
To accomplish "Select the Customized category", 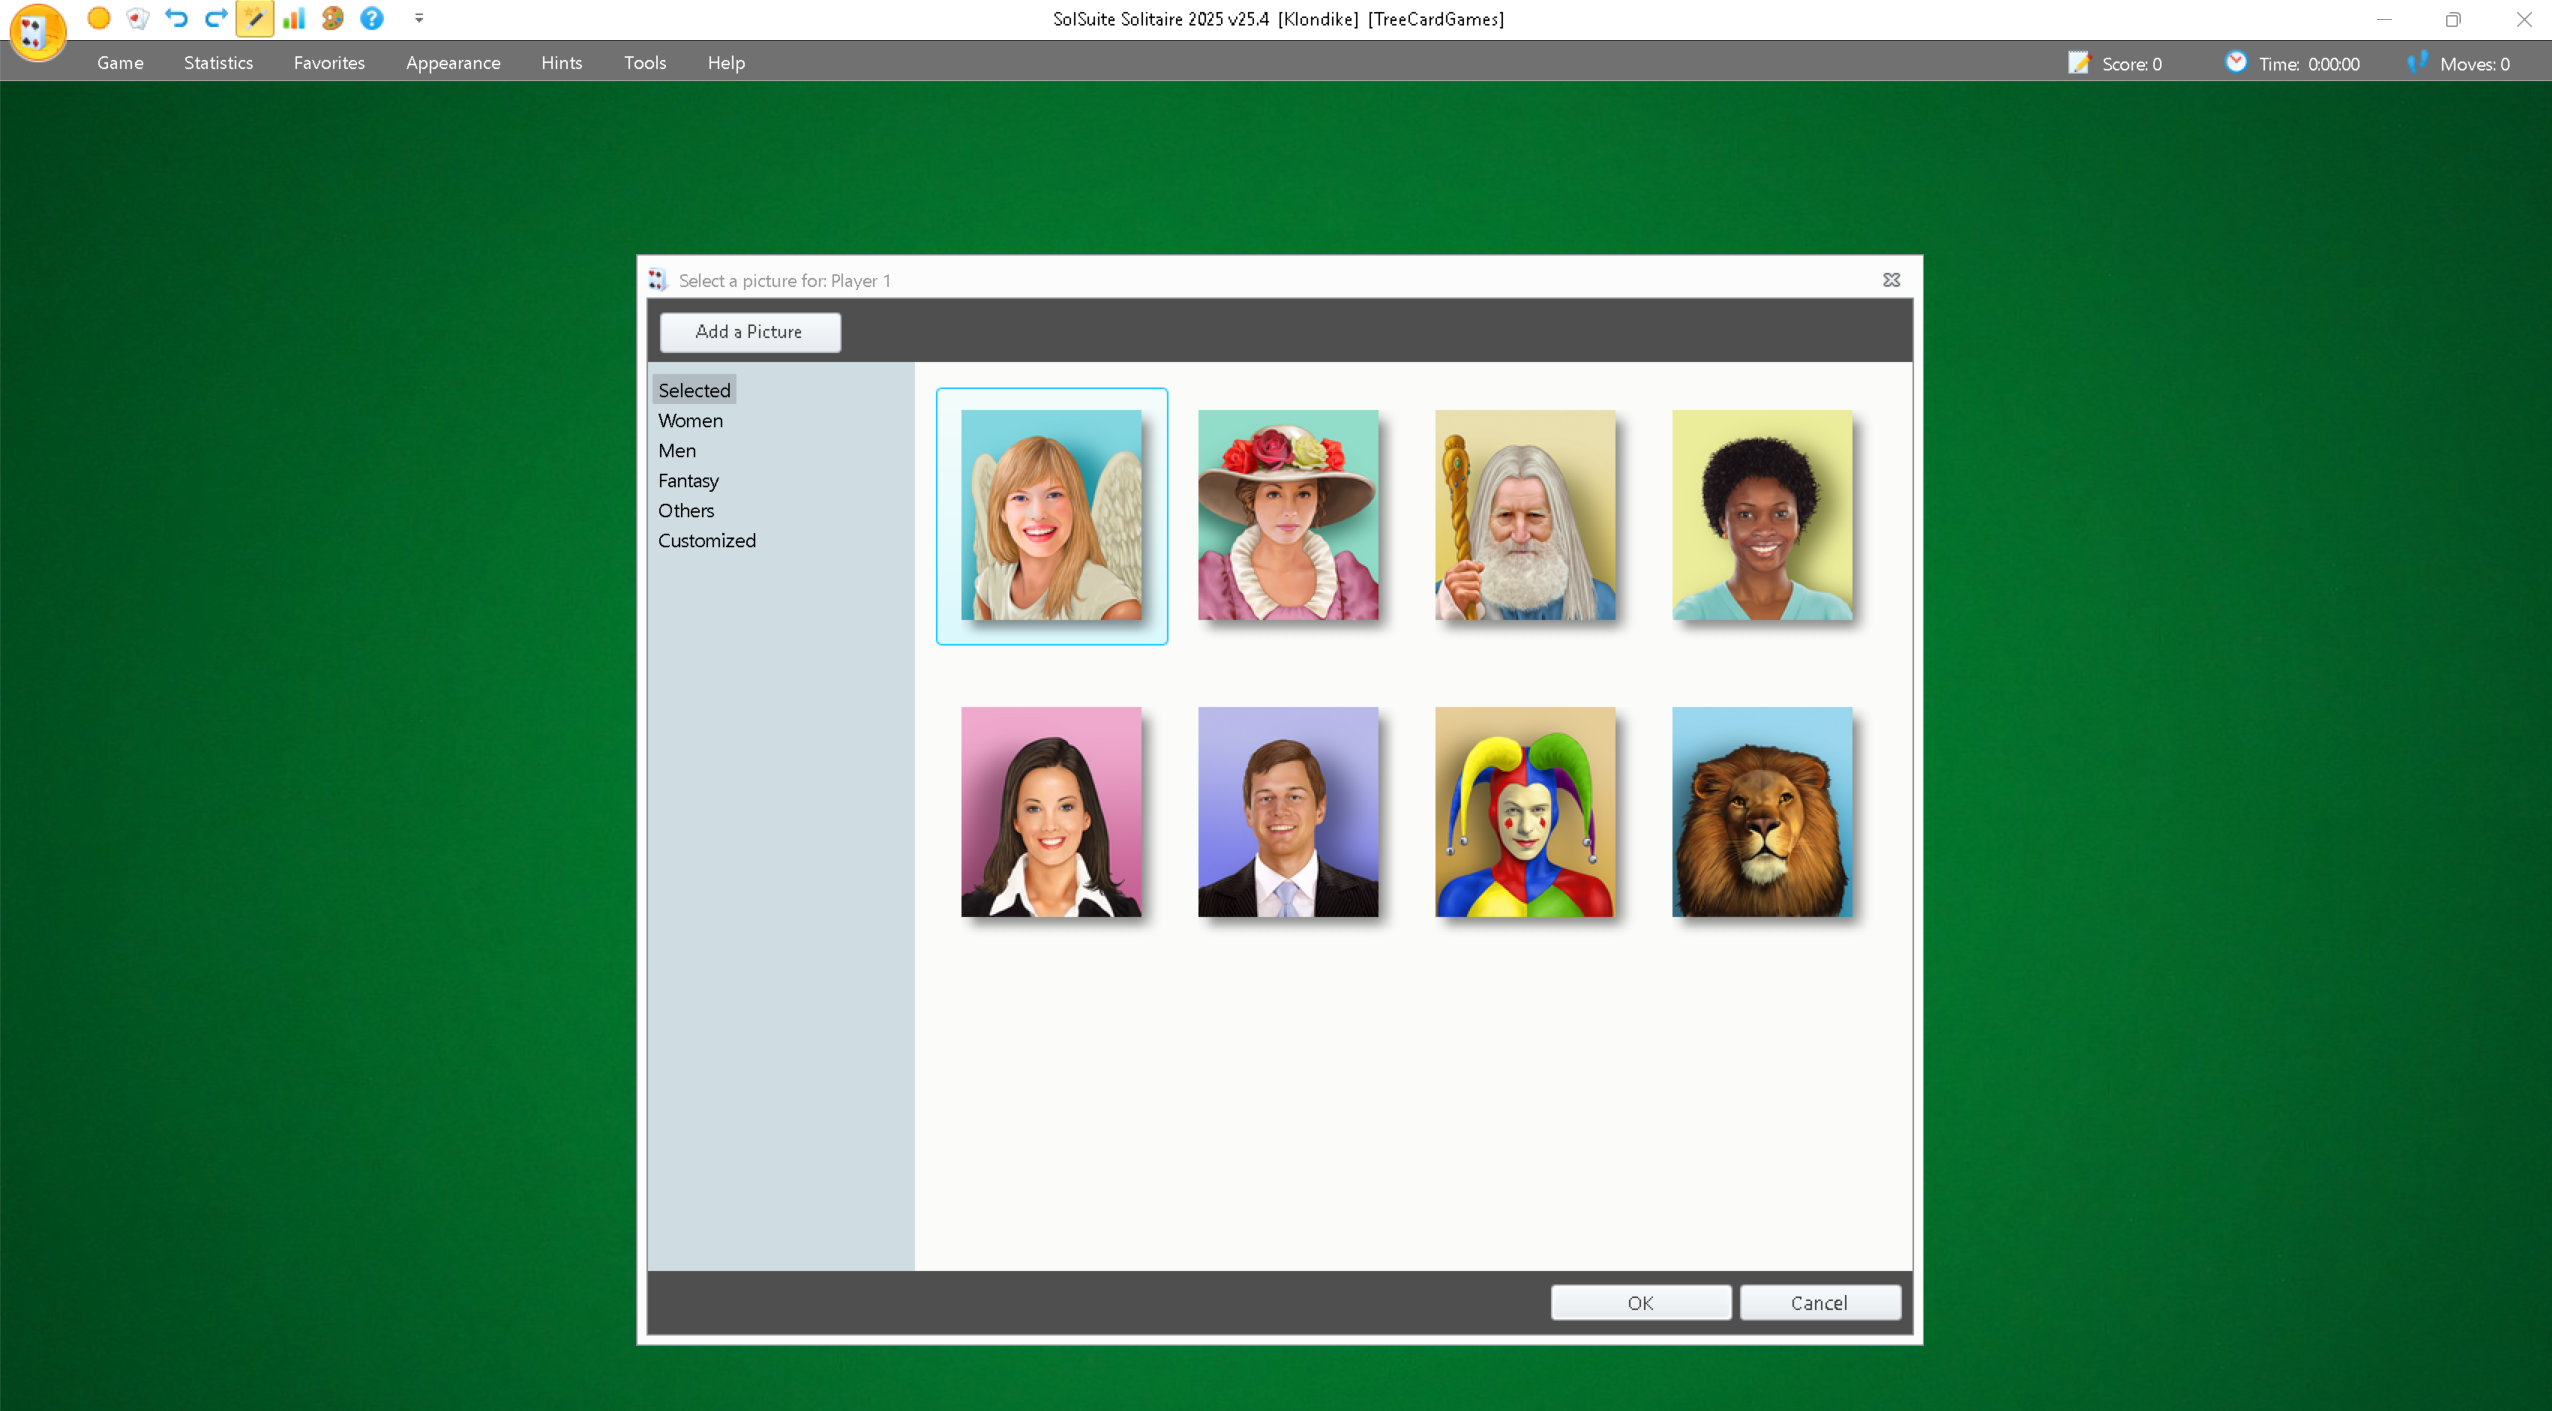I will pos(707,540).
